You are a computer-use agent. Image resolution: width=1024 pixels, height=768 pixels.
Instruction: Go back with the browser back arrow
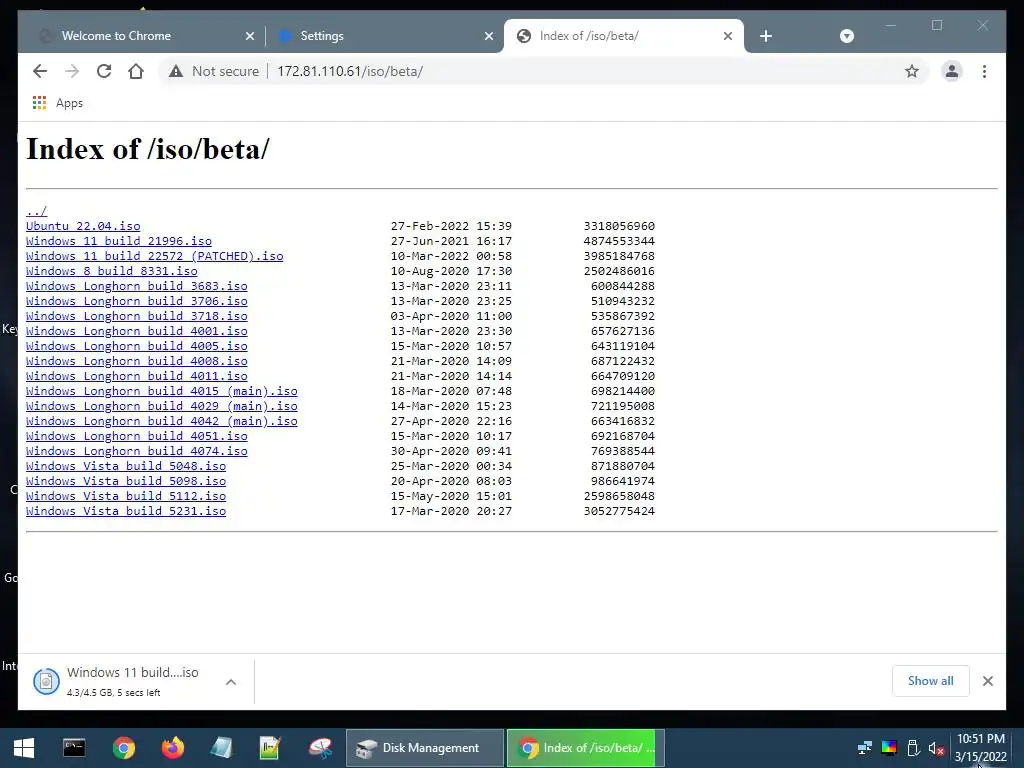coord(40,71)
